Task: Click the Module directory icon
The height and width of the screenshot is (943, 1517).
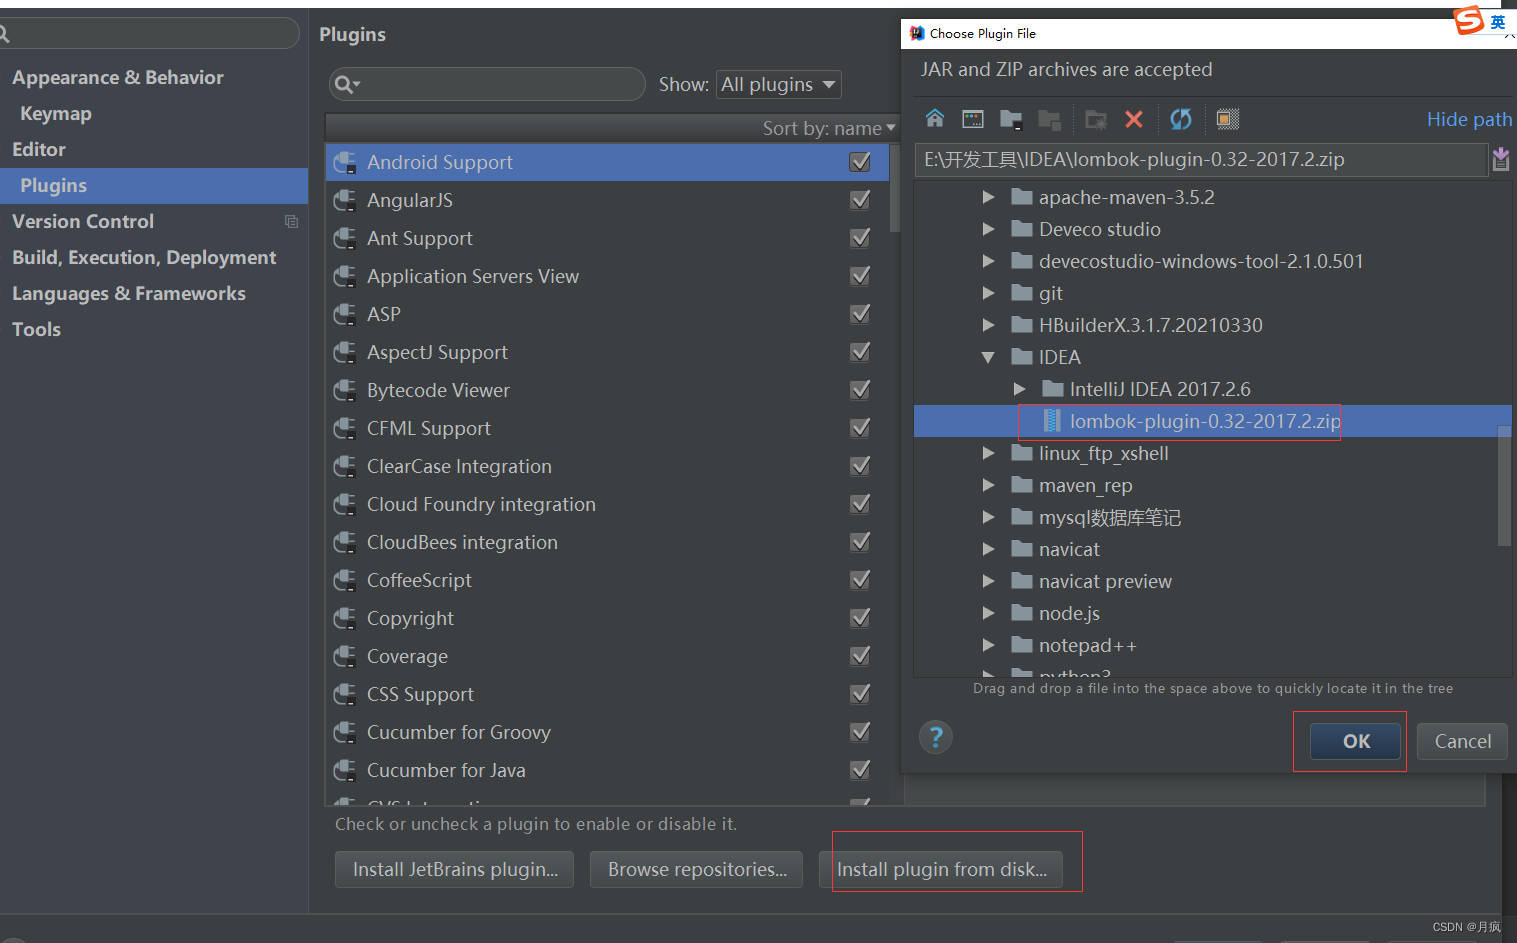Action: pos(1049,120)
